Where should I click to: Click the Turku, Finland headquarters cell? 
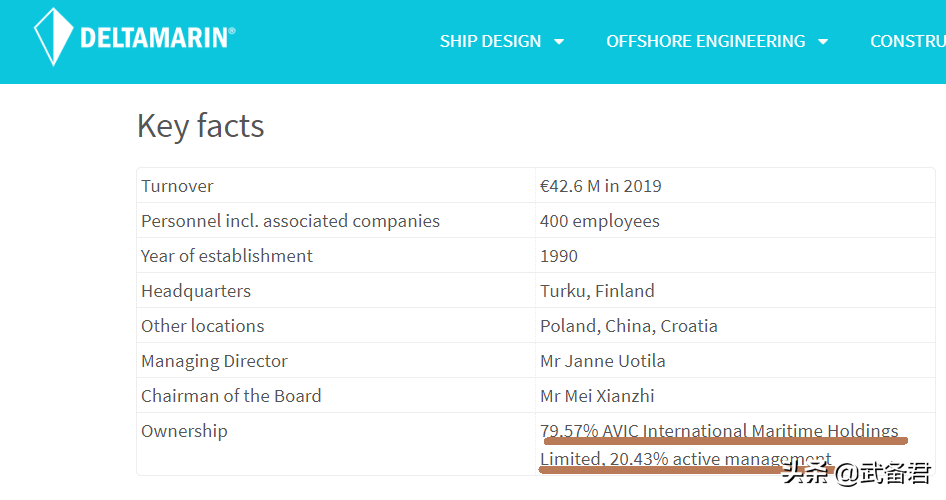click(597, 291)
